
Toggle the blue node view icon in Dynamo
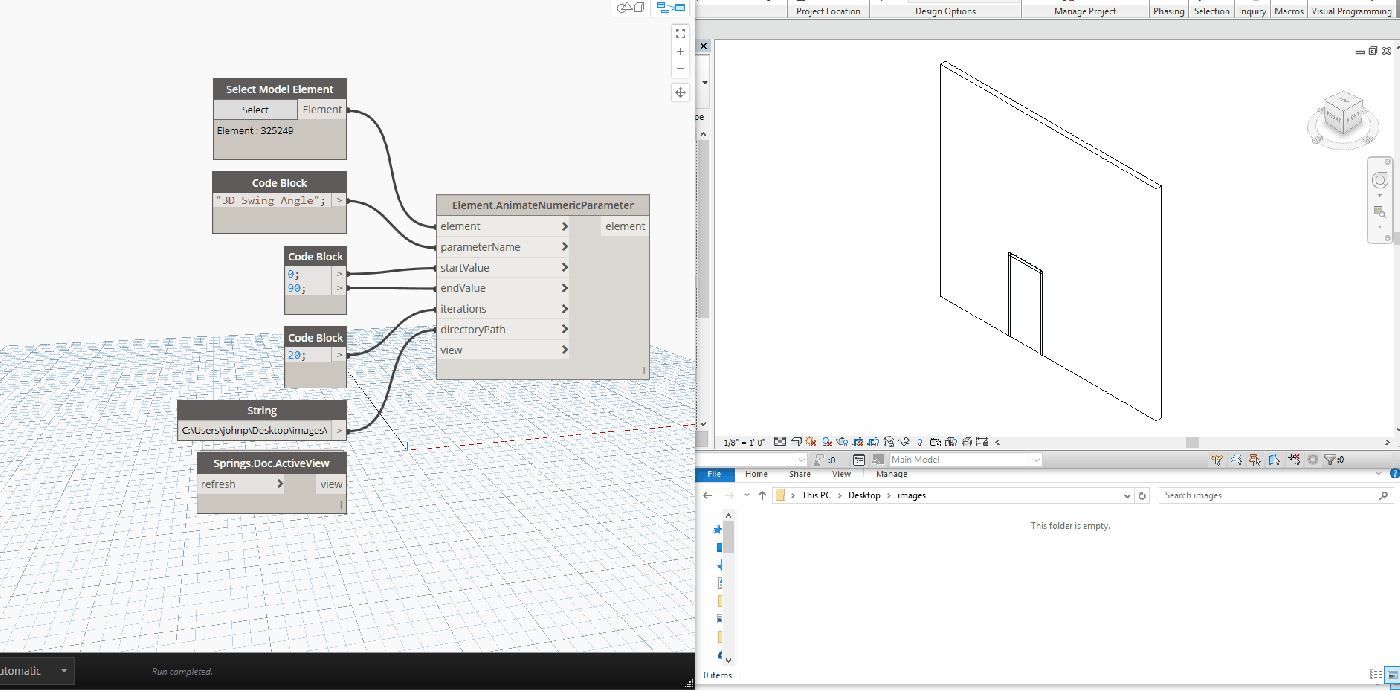(672, 8)
